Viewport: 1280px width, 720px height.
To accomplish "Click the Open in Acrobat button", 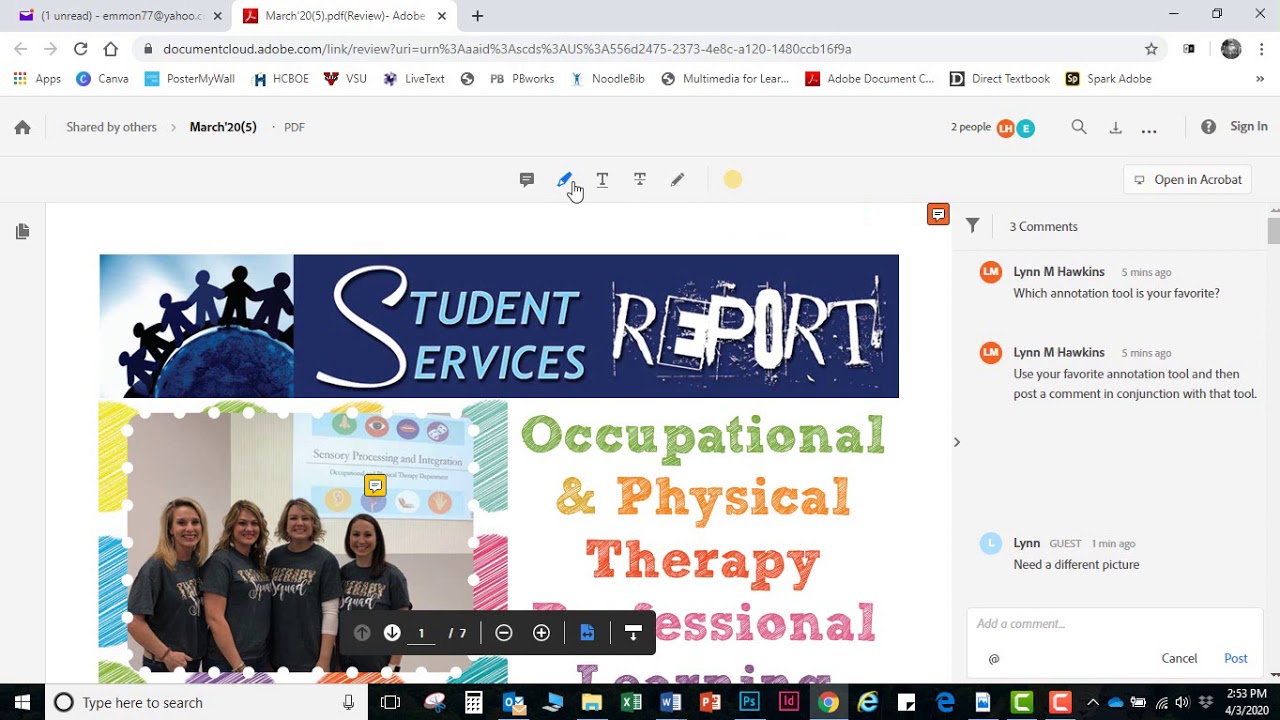I will pos(1188,180).
